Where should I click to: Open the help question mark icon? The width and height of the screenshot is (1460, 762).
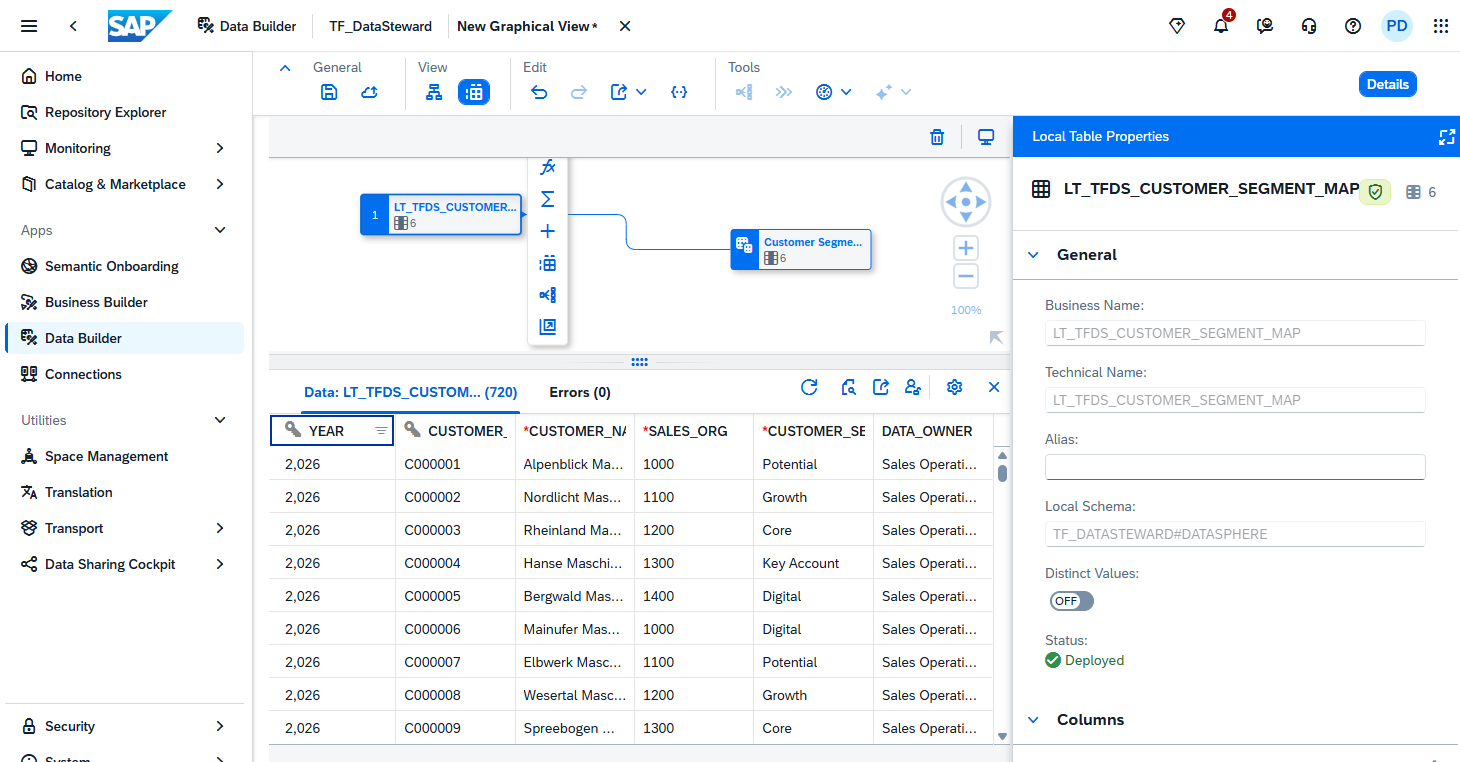(x=1353, y=26)
